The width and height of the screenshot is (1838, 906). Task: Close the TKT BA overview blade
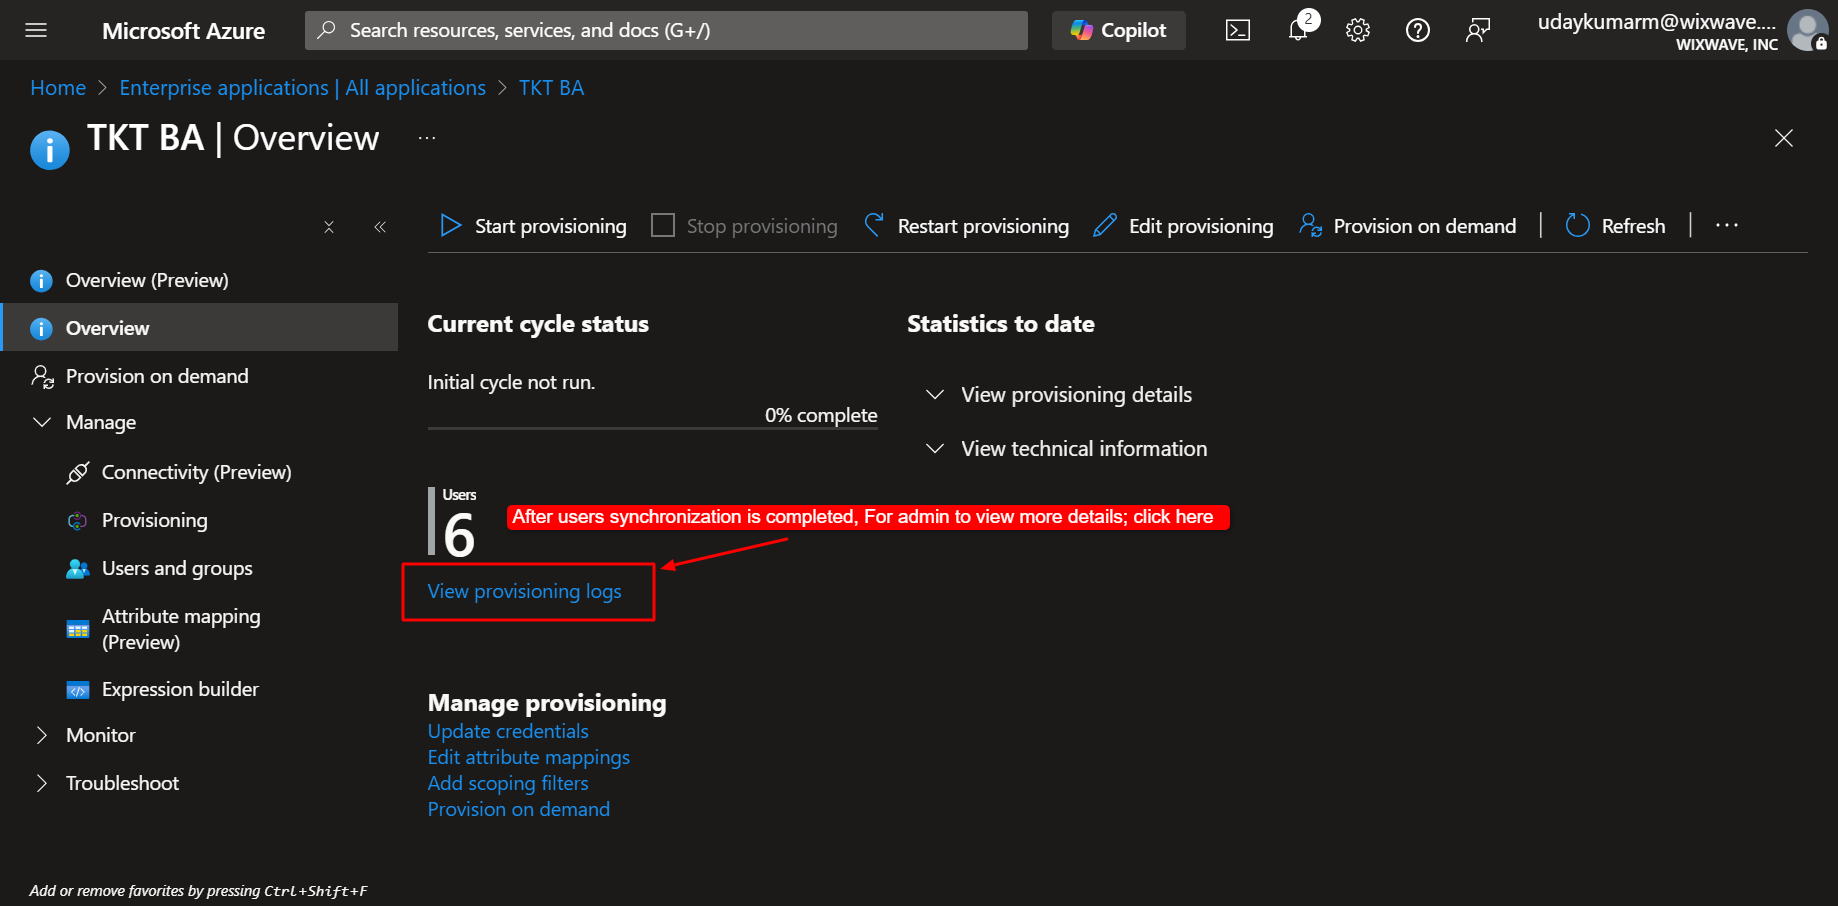1784,138
